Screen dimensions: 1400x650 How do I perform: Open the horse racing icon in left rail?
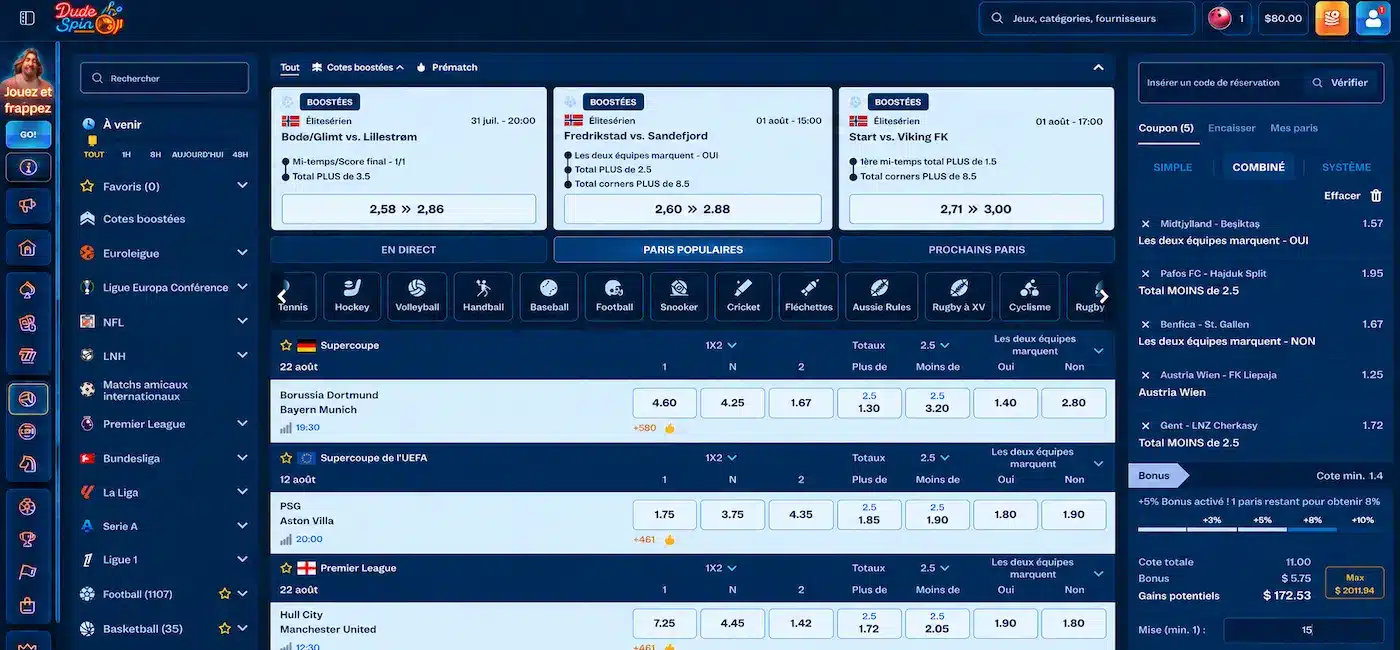[28, 464]
